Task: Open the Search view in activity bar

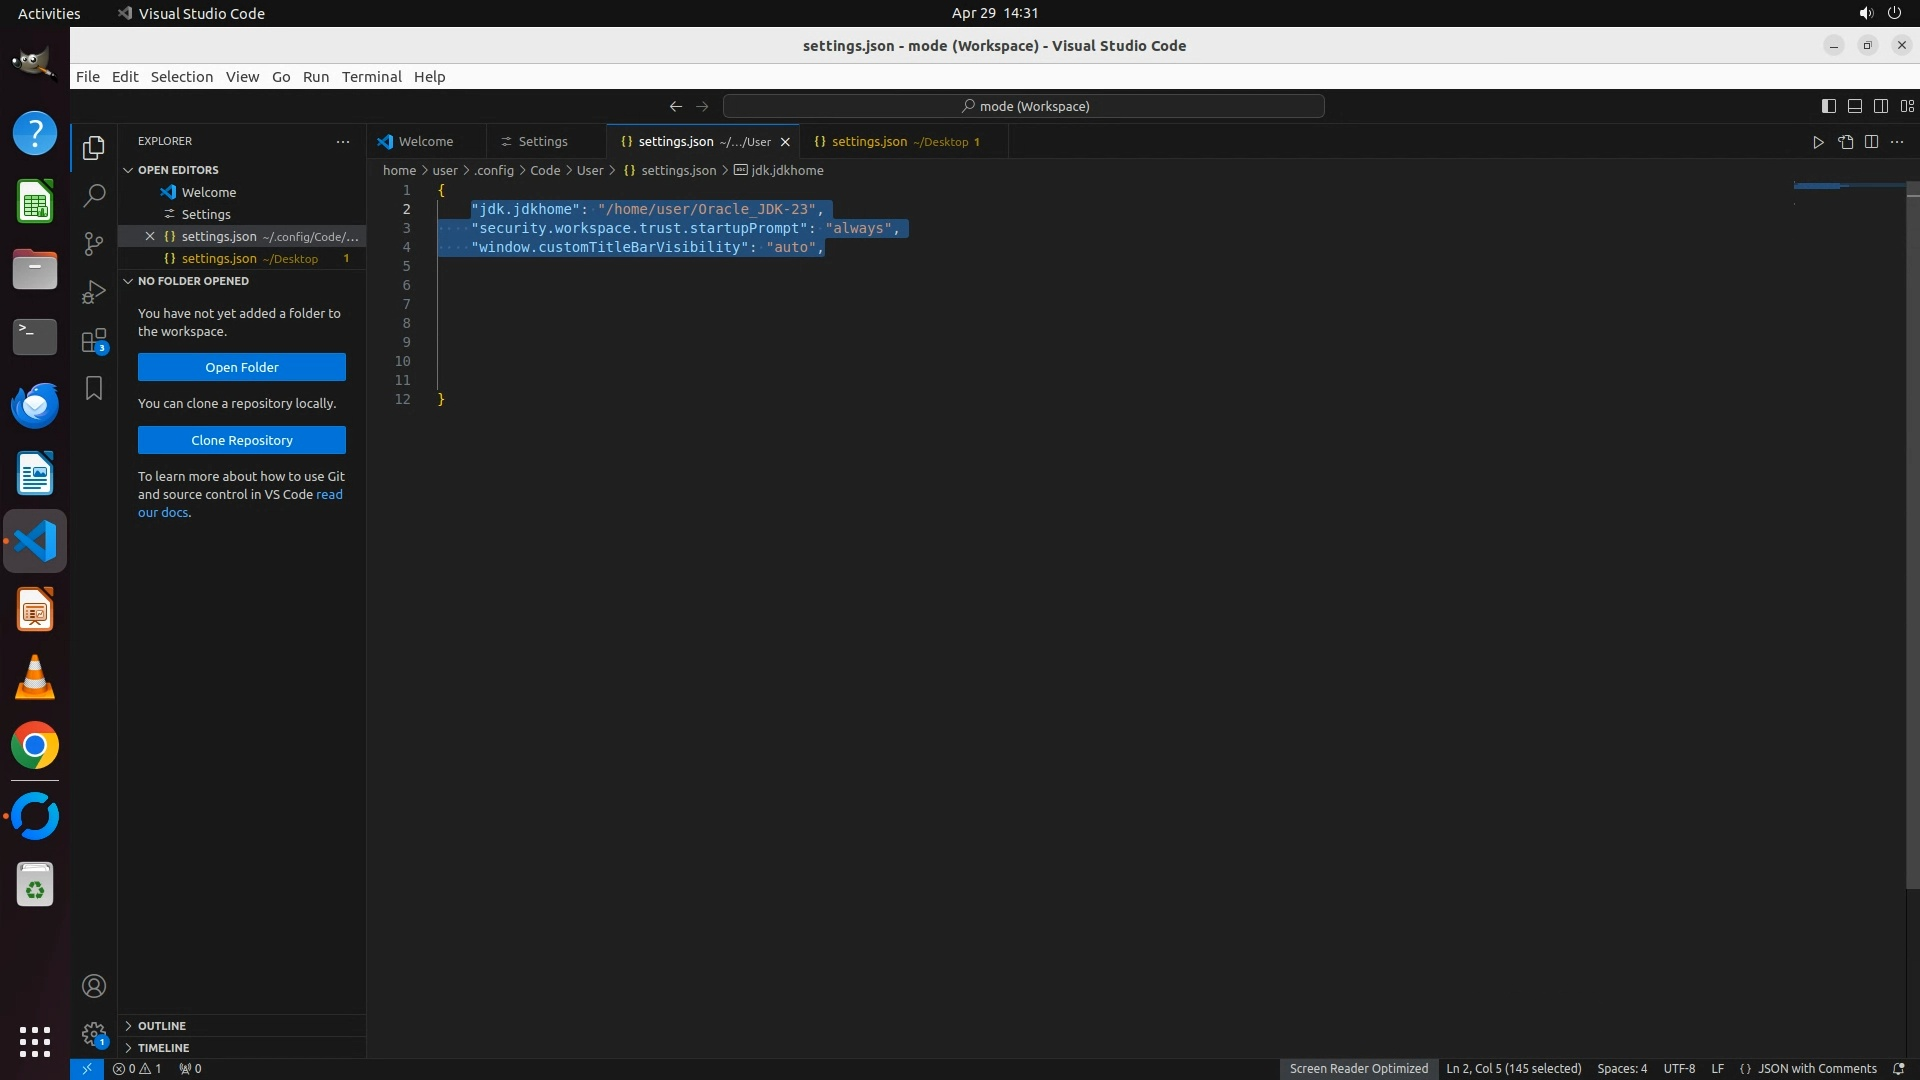Action: (94, 195)
